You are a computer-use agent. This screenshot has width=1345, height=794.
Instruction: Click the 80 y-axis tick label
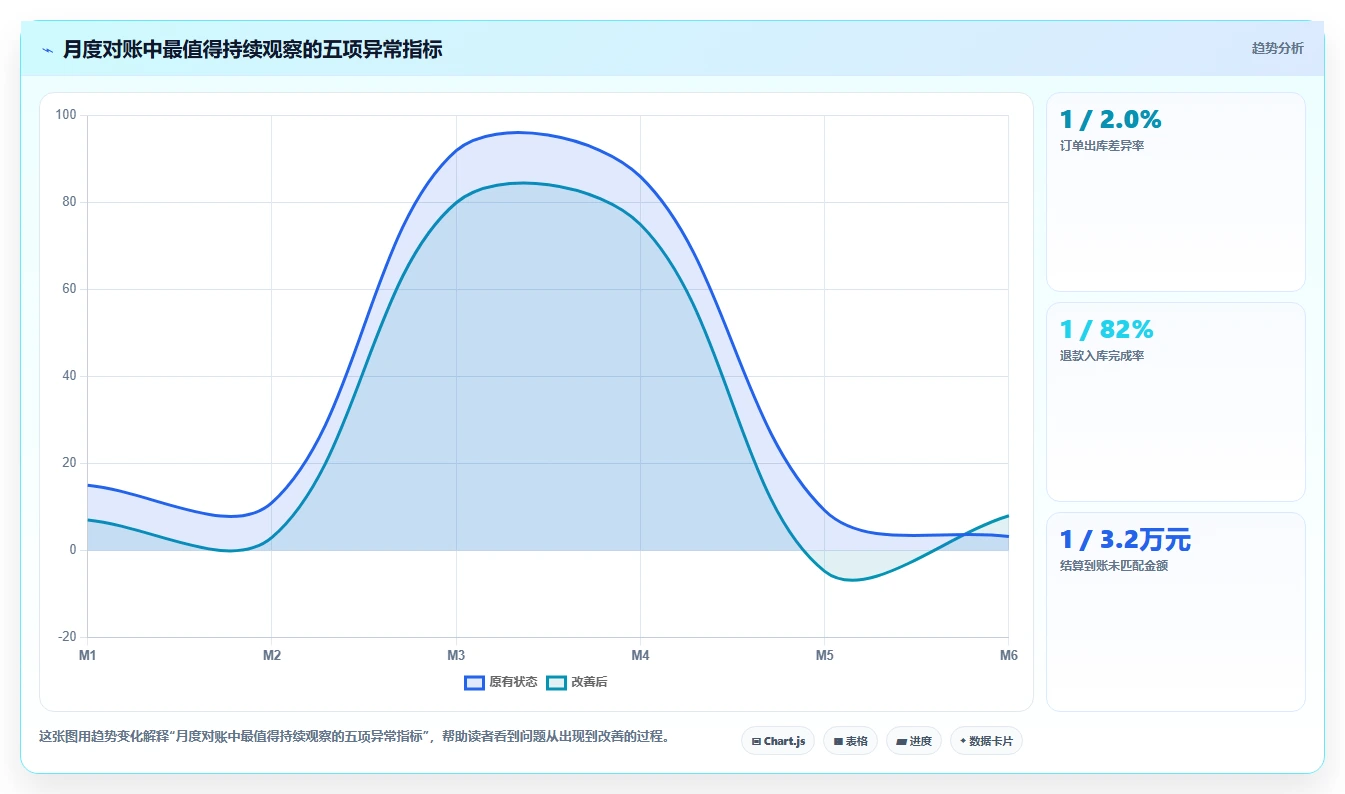pos(69,202)
